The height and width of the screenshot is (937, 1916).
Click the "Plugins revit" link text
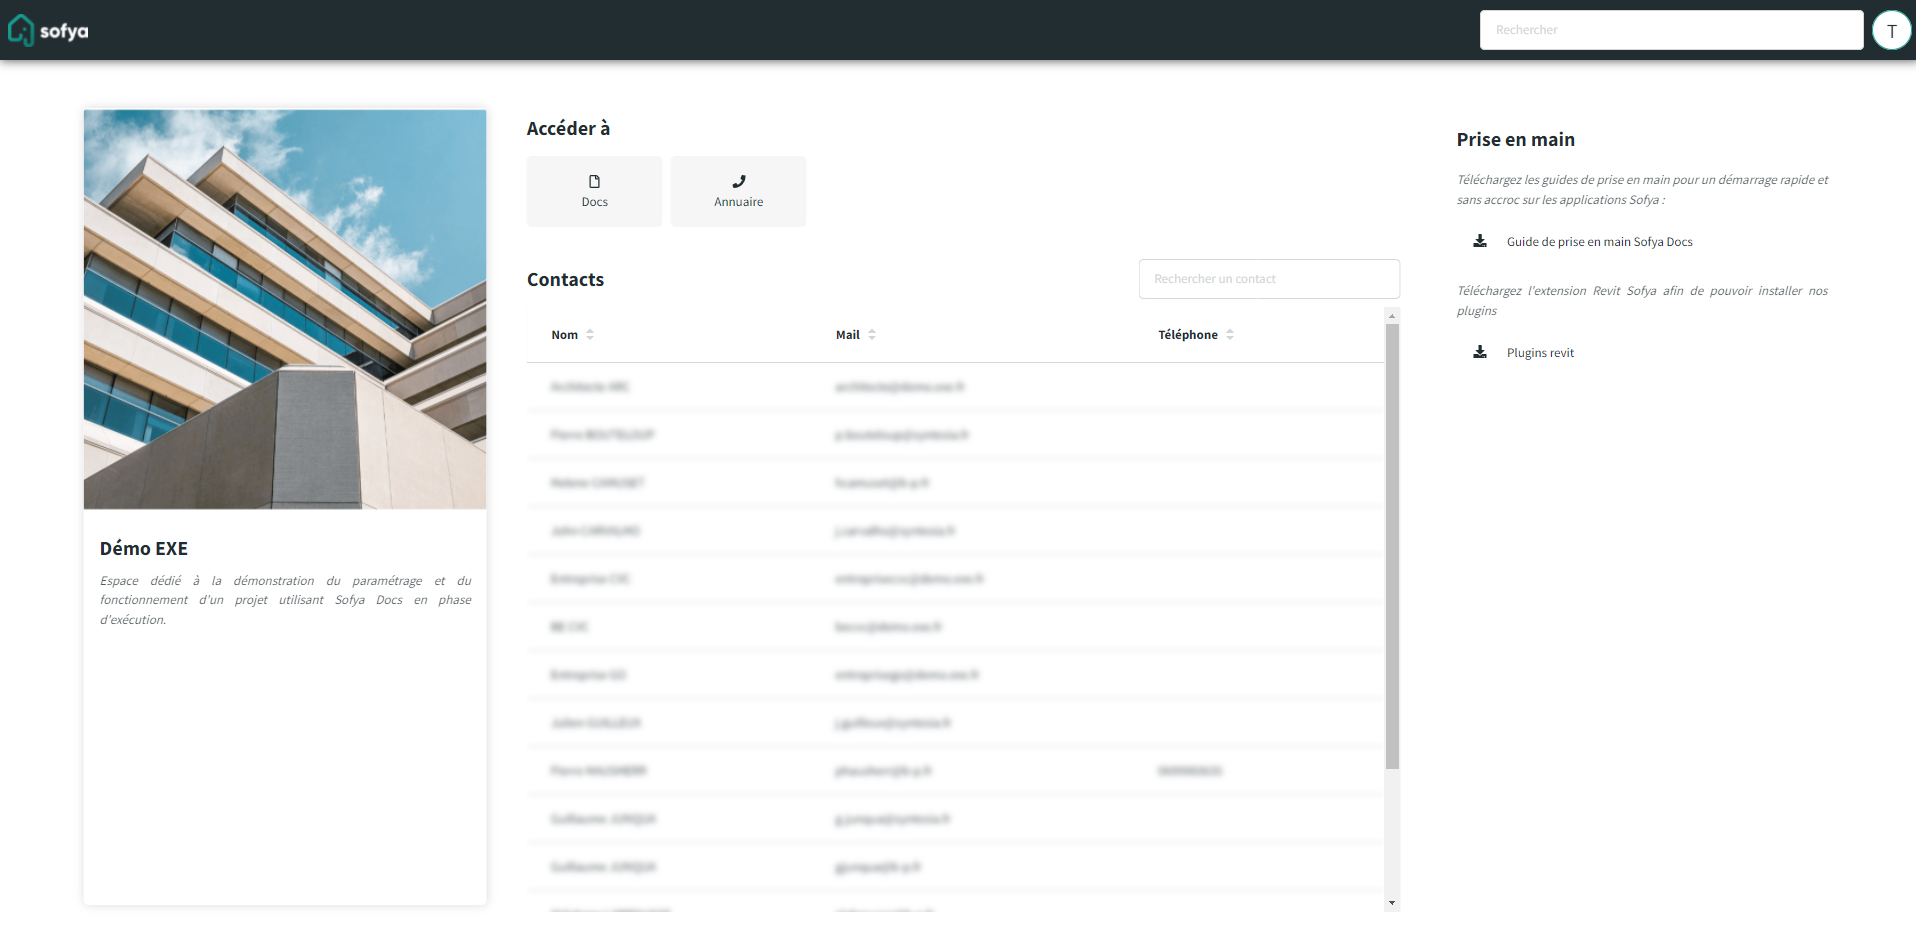pyautogui.click(x=1540, y=353)
